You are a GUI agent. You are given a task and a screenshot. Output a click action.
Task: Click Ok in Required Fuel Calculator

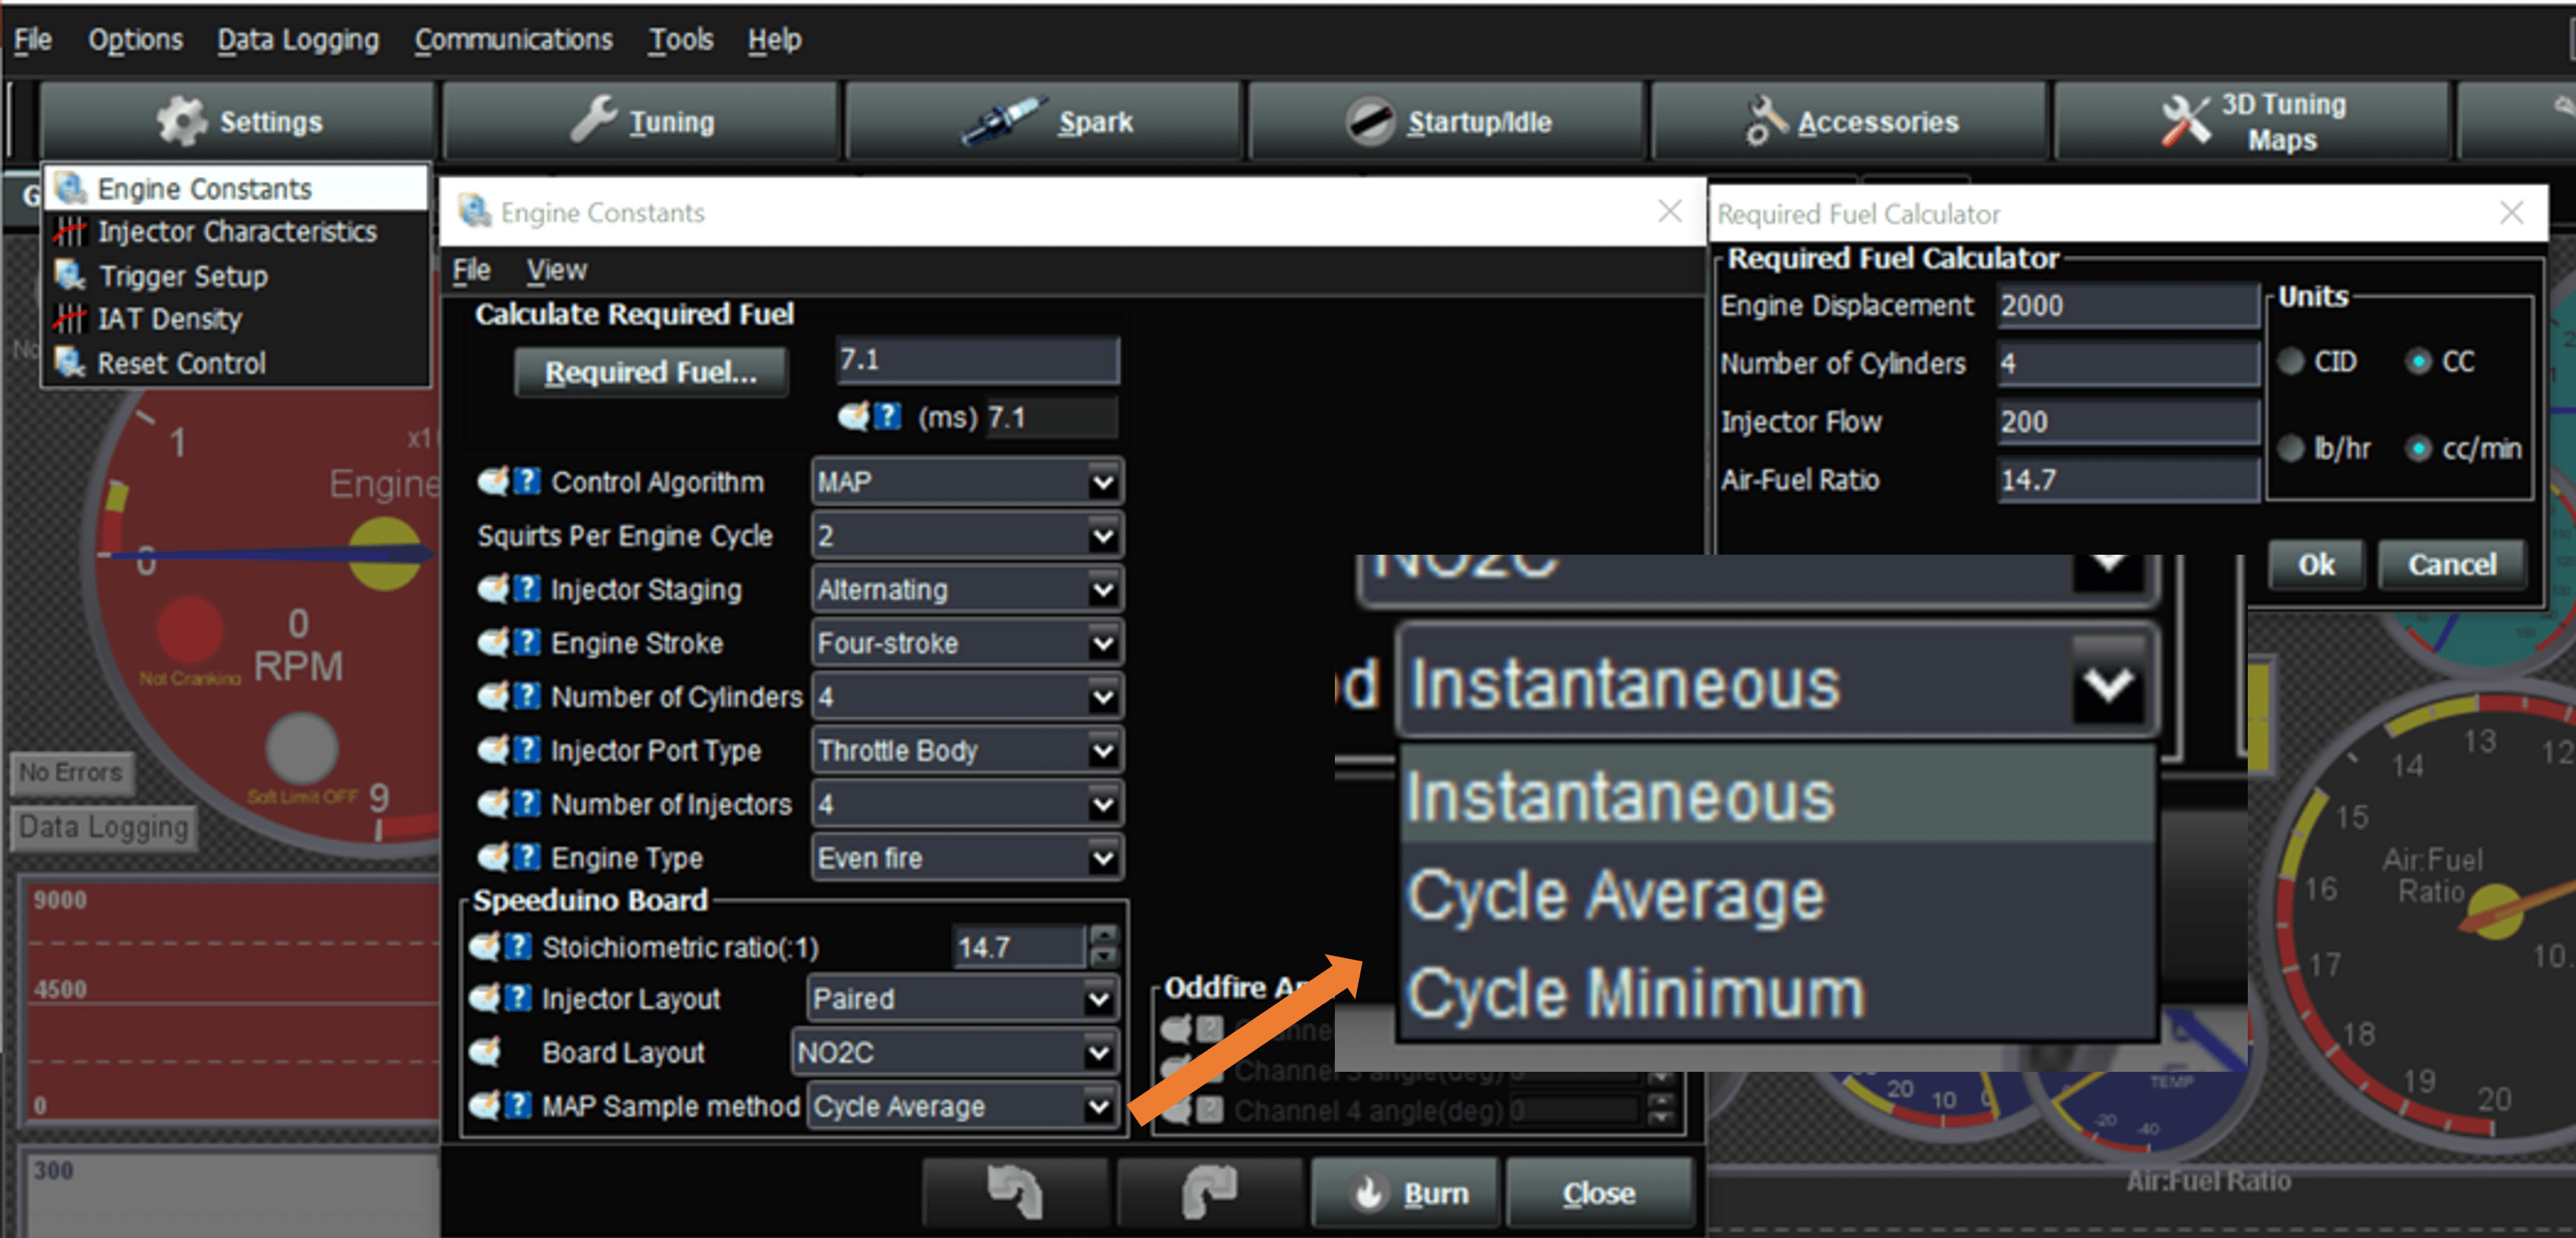point(2316,564)
